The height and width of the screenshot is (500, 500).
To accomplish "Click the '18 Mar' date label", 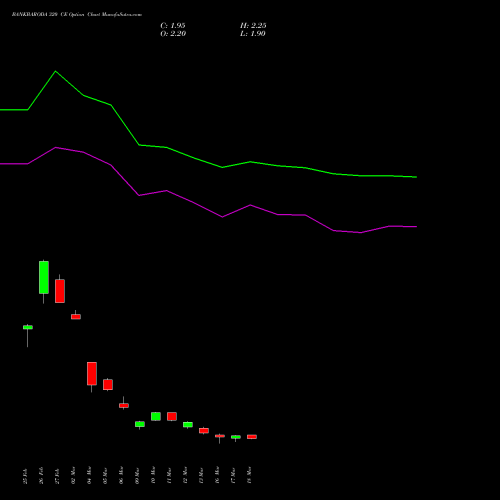I will [x=250, y=475].
